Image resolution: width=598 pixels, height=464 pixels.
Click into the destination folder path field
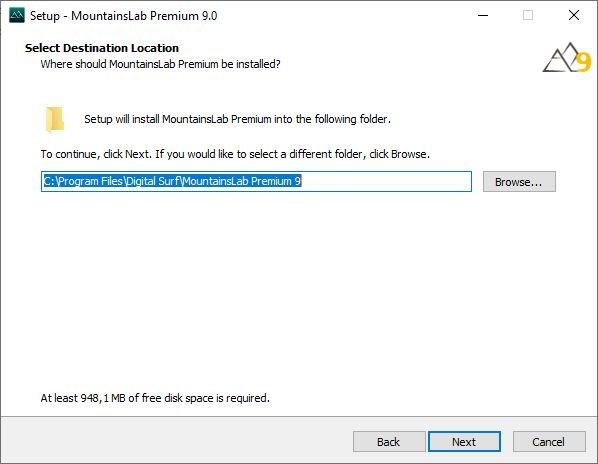(x=256, y=181)
